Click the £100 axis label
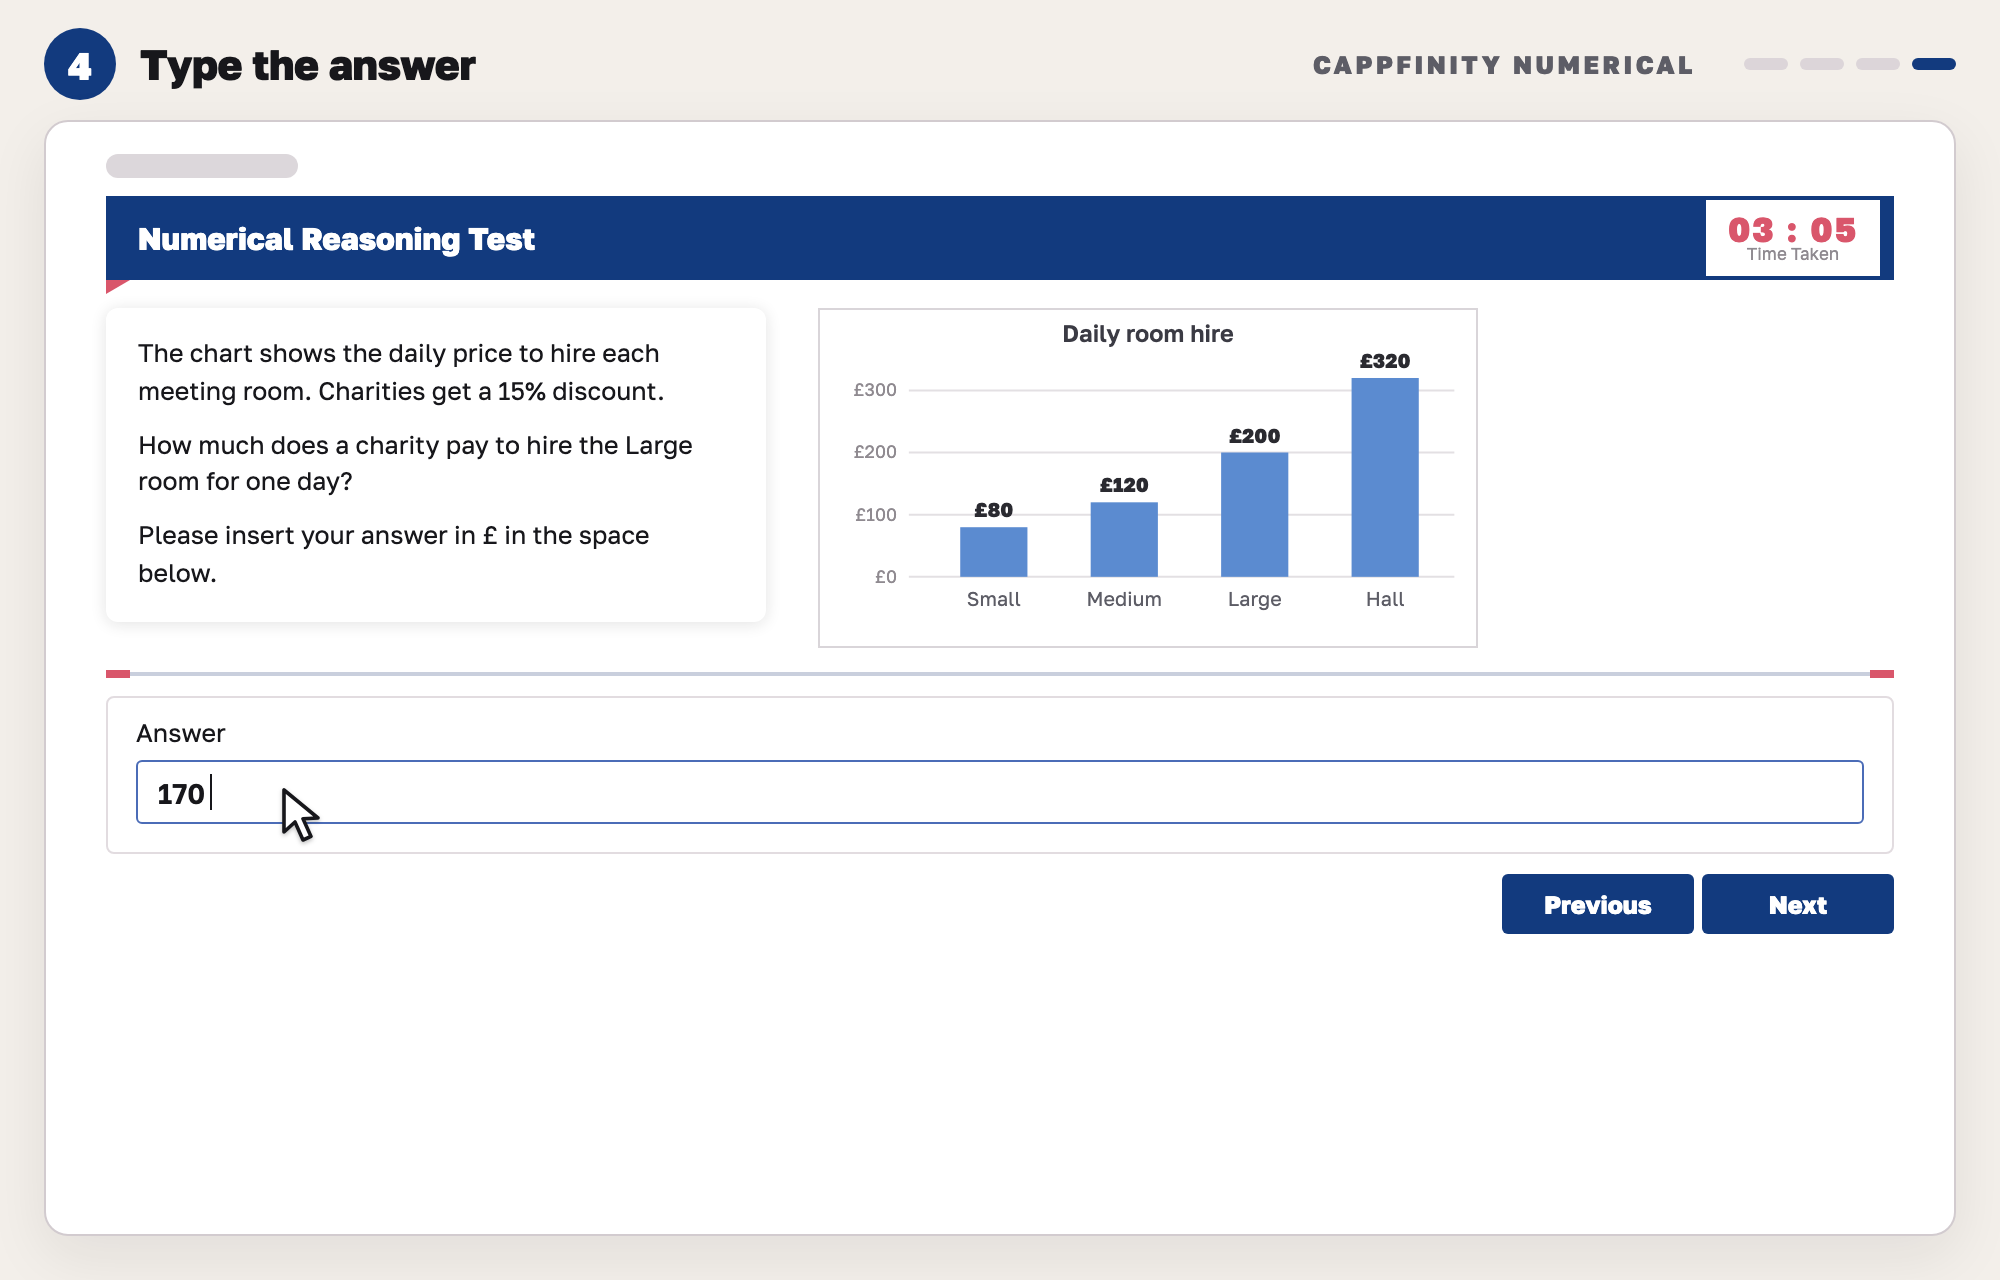 coord(875,515)
